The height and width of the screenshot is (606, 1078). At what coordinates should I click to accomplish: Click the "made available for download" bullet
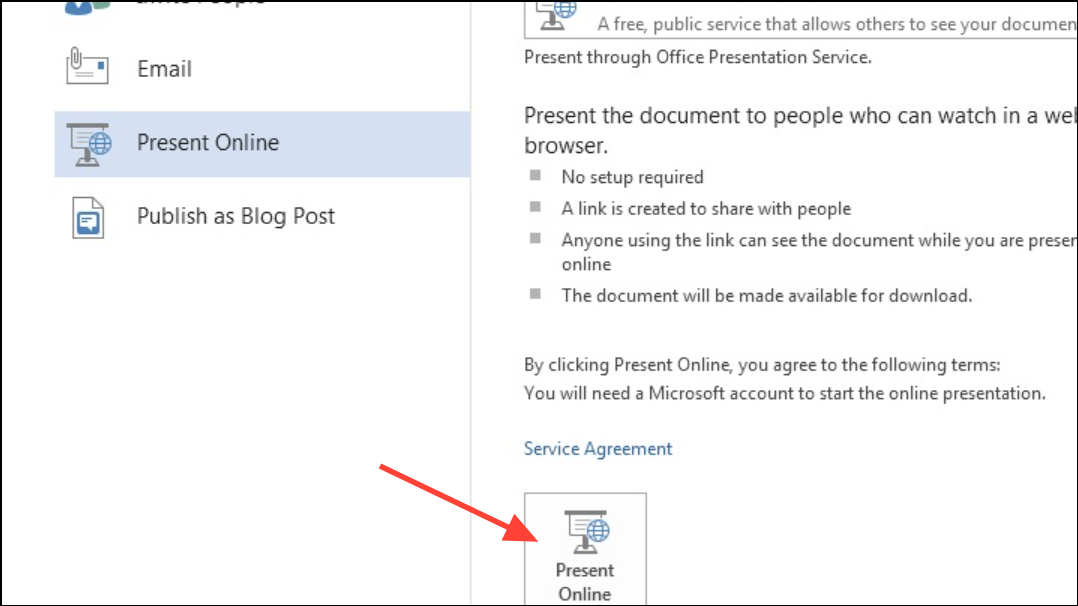click(766, 295)
